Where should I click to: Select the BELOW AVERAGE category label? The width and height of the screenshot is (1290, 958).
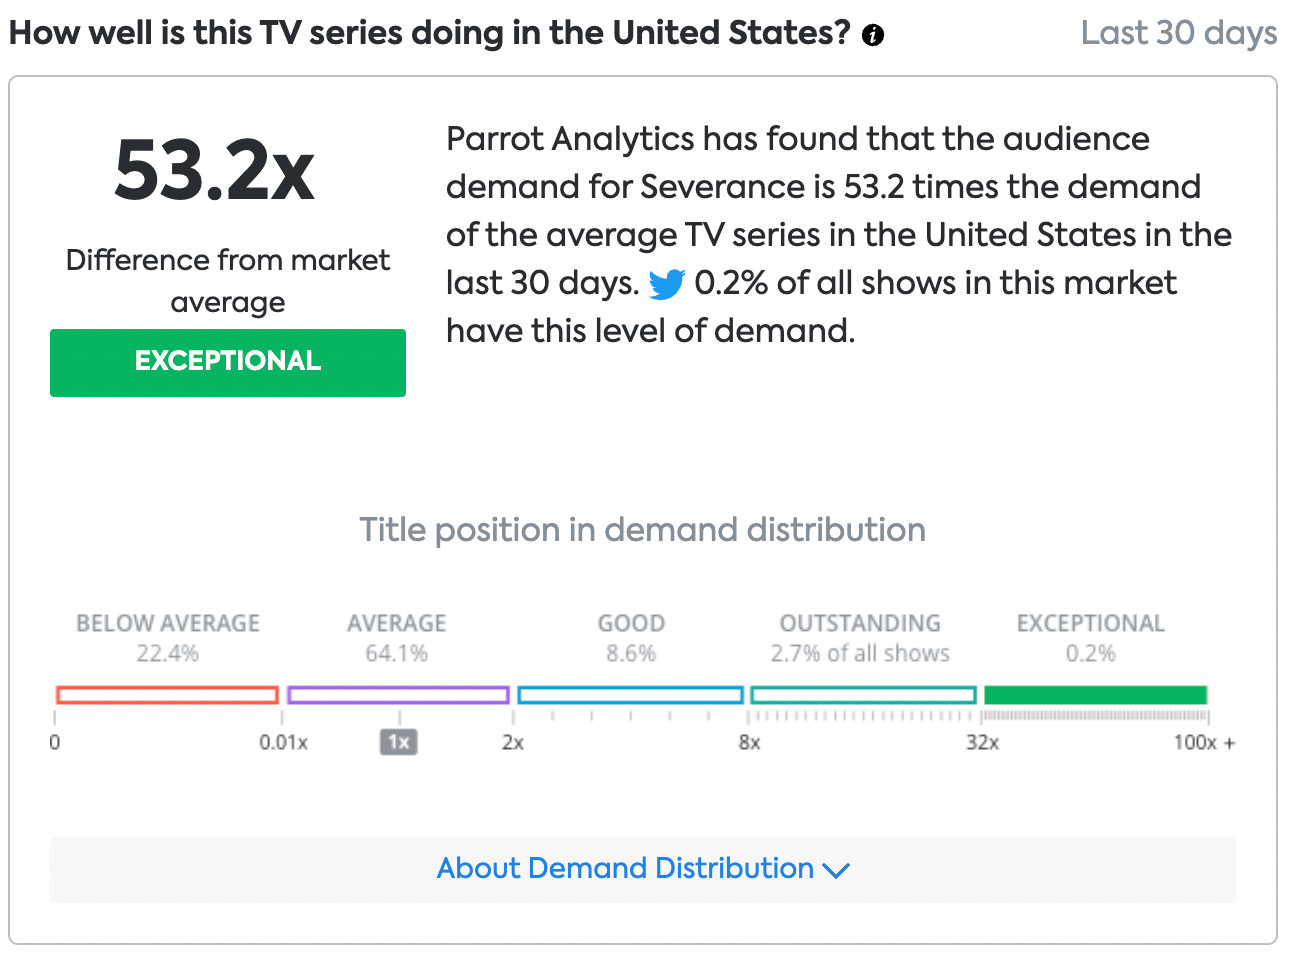coord(168,623)
